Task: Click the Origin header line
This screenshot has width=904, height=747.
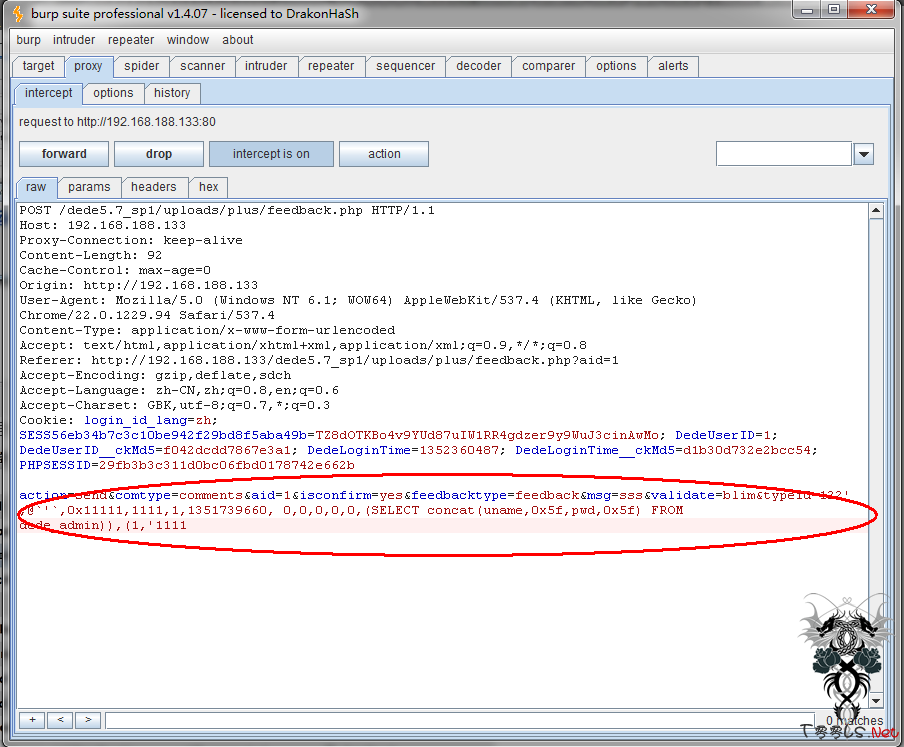Action: [138, 285]
